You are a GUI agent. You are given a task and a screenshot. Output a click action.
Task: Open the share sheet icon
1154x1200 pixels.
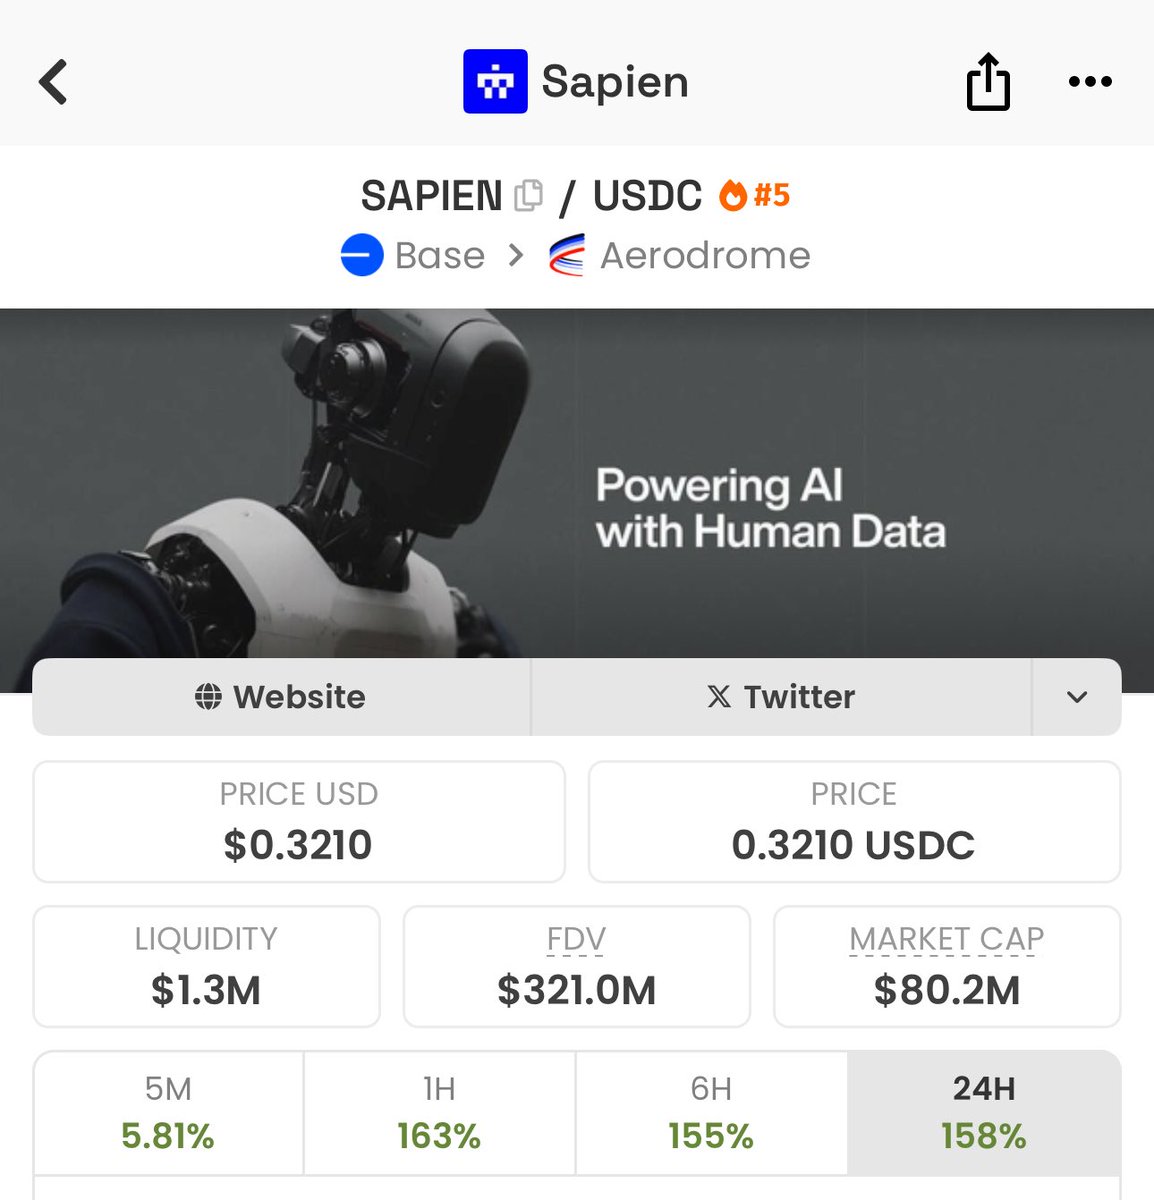988,82
